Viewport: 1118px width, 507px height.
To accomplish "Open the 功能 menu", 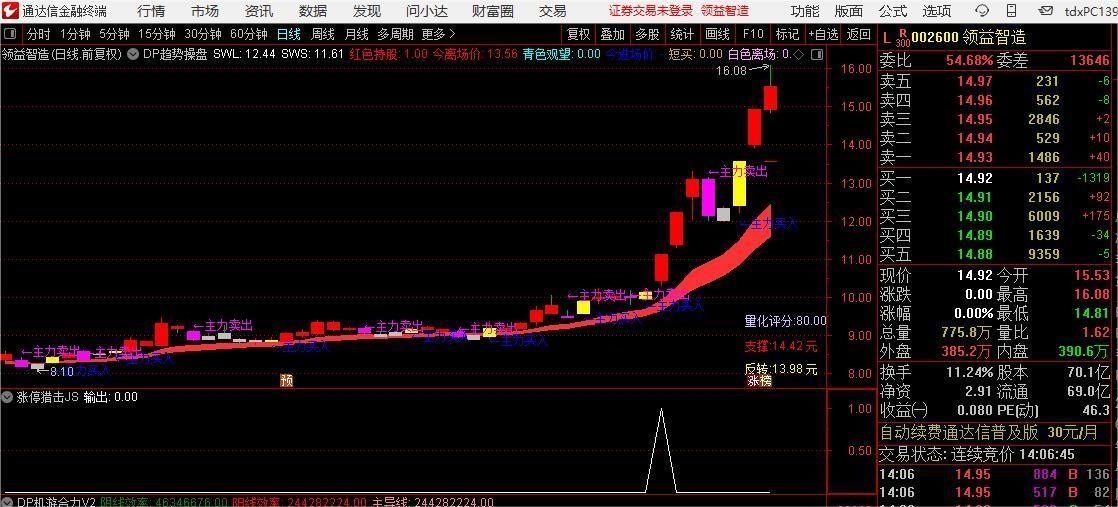I will pyautogui.click(x=805, y=11).
